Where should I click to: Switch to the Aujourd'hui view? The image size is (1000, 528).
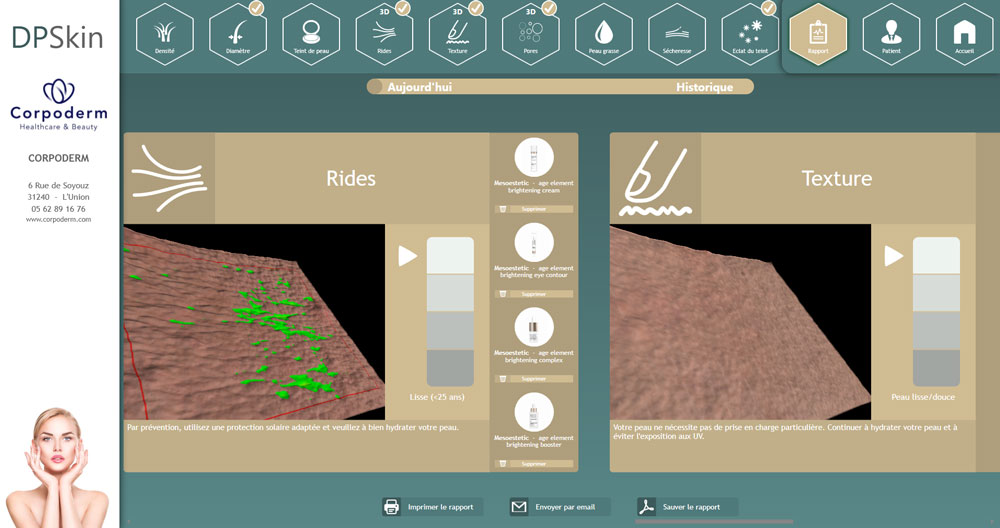[x=420, y=87]
